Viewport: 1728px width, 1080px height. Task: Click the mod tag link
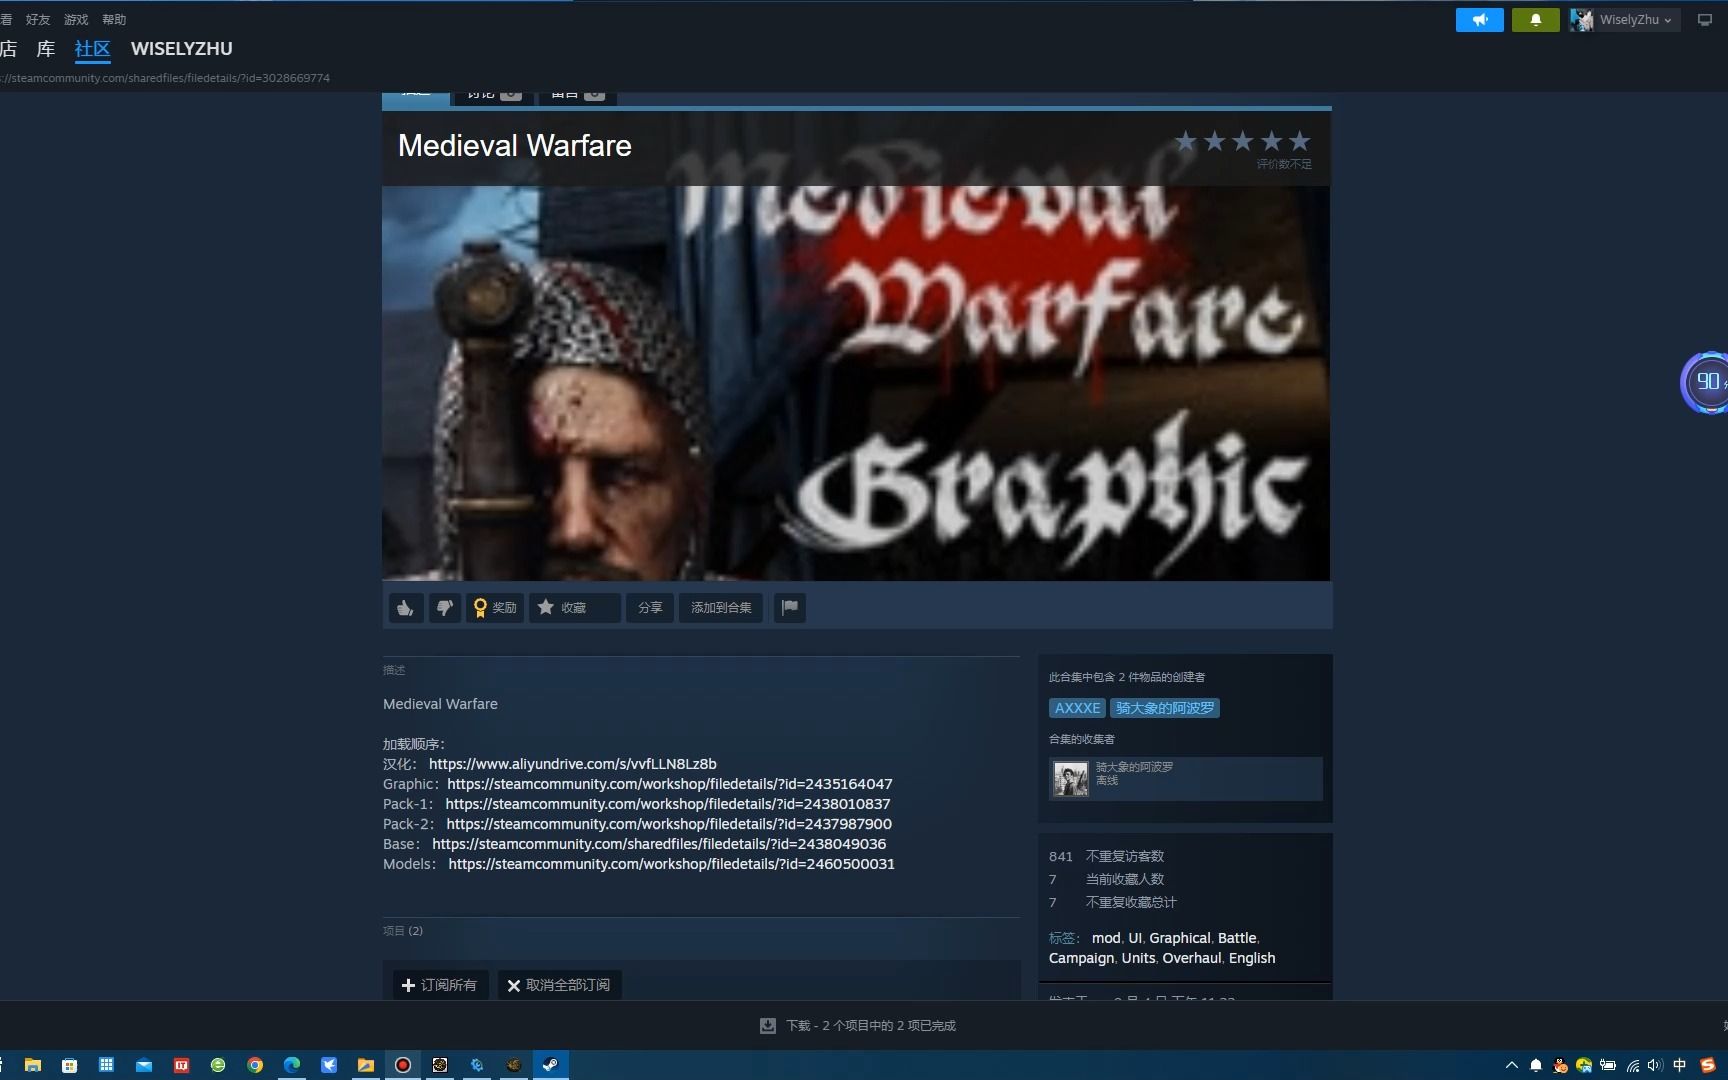1106,938
